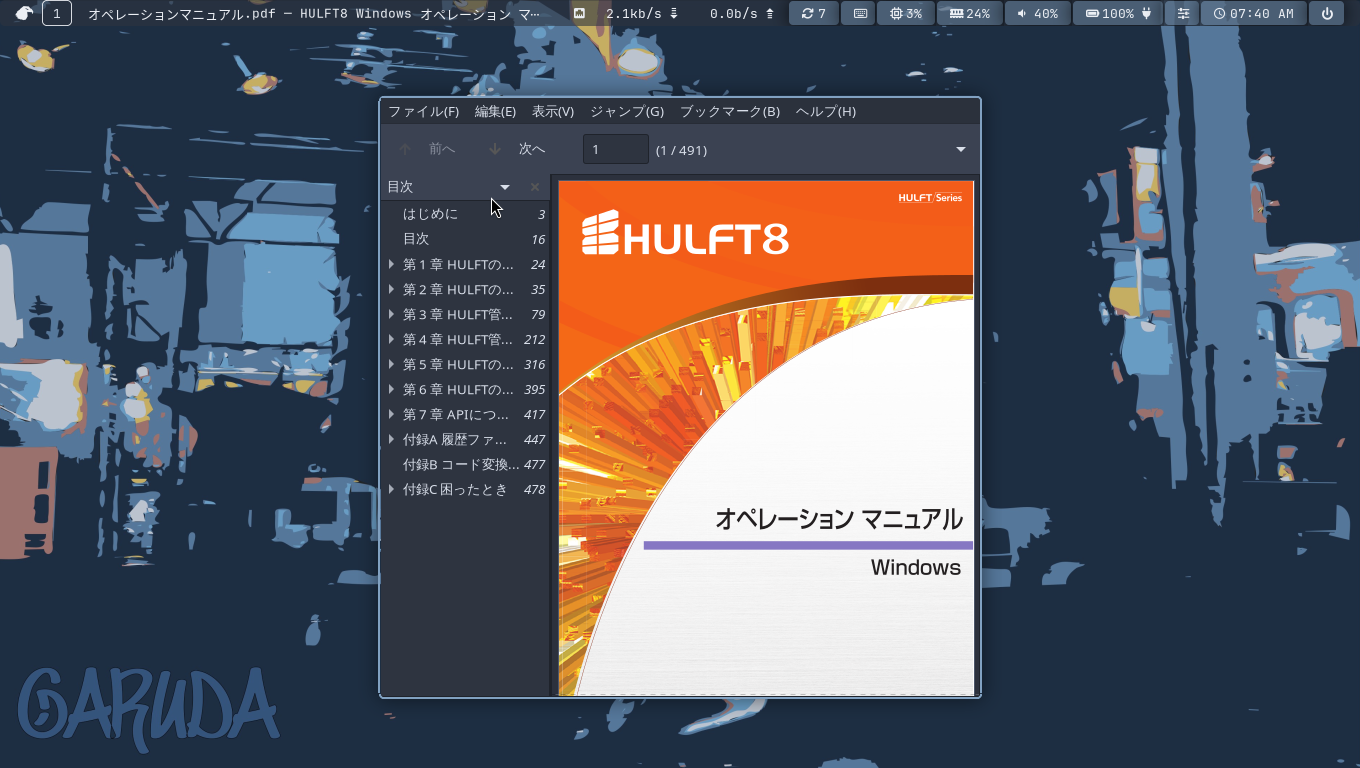Open the 表示(V) menu
This screenshot has width=1360, height=768.
[553, 111]
